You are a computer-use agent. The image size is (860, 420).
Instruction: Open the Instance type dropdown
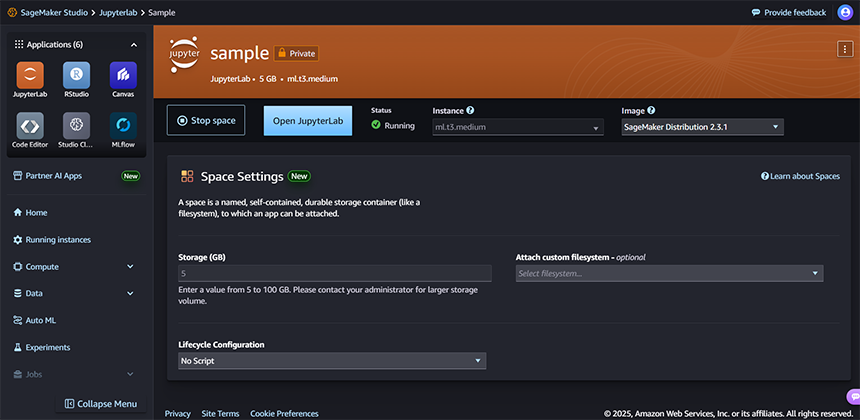pyautogui.click(x=518, y=127)
